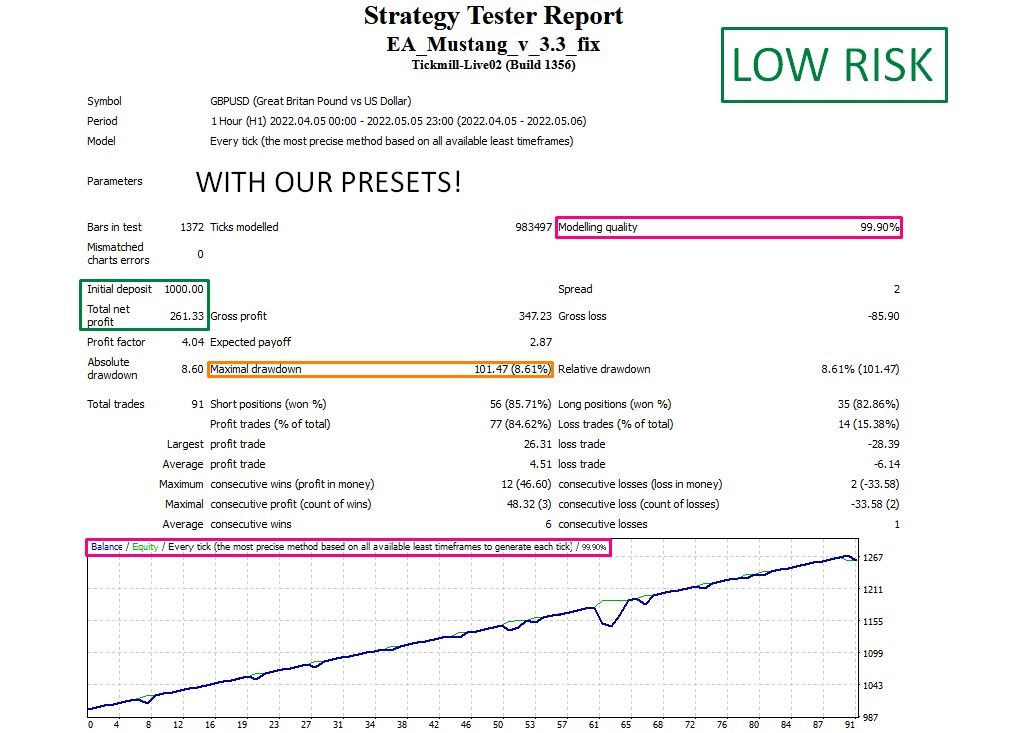Select the Initial deposit value 1000.00
The width and height of the screenshot is (1023, 733).
click(x=184, y=289)
